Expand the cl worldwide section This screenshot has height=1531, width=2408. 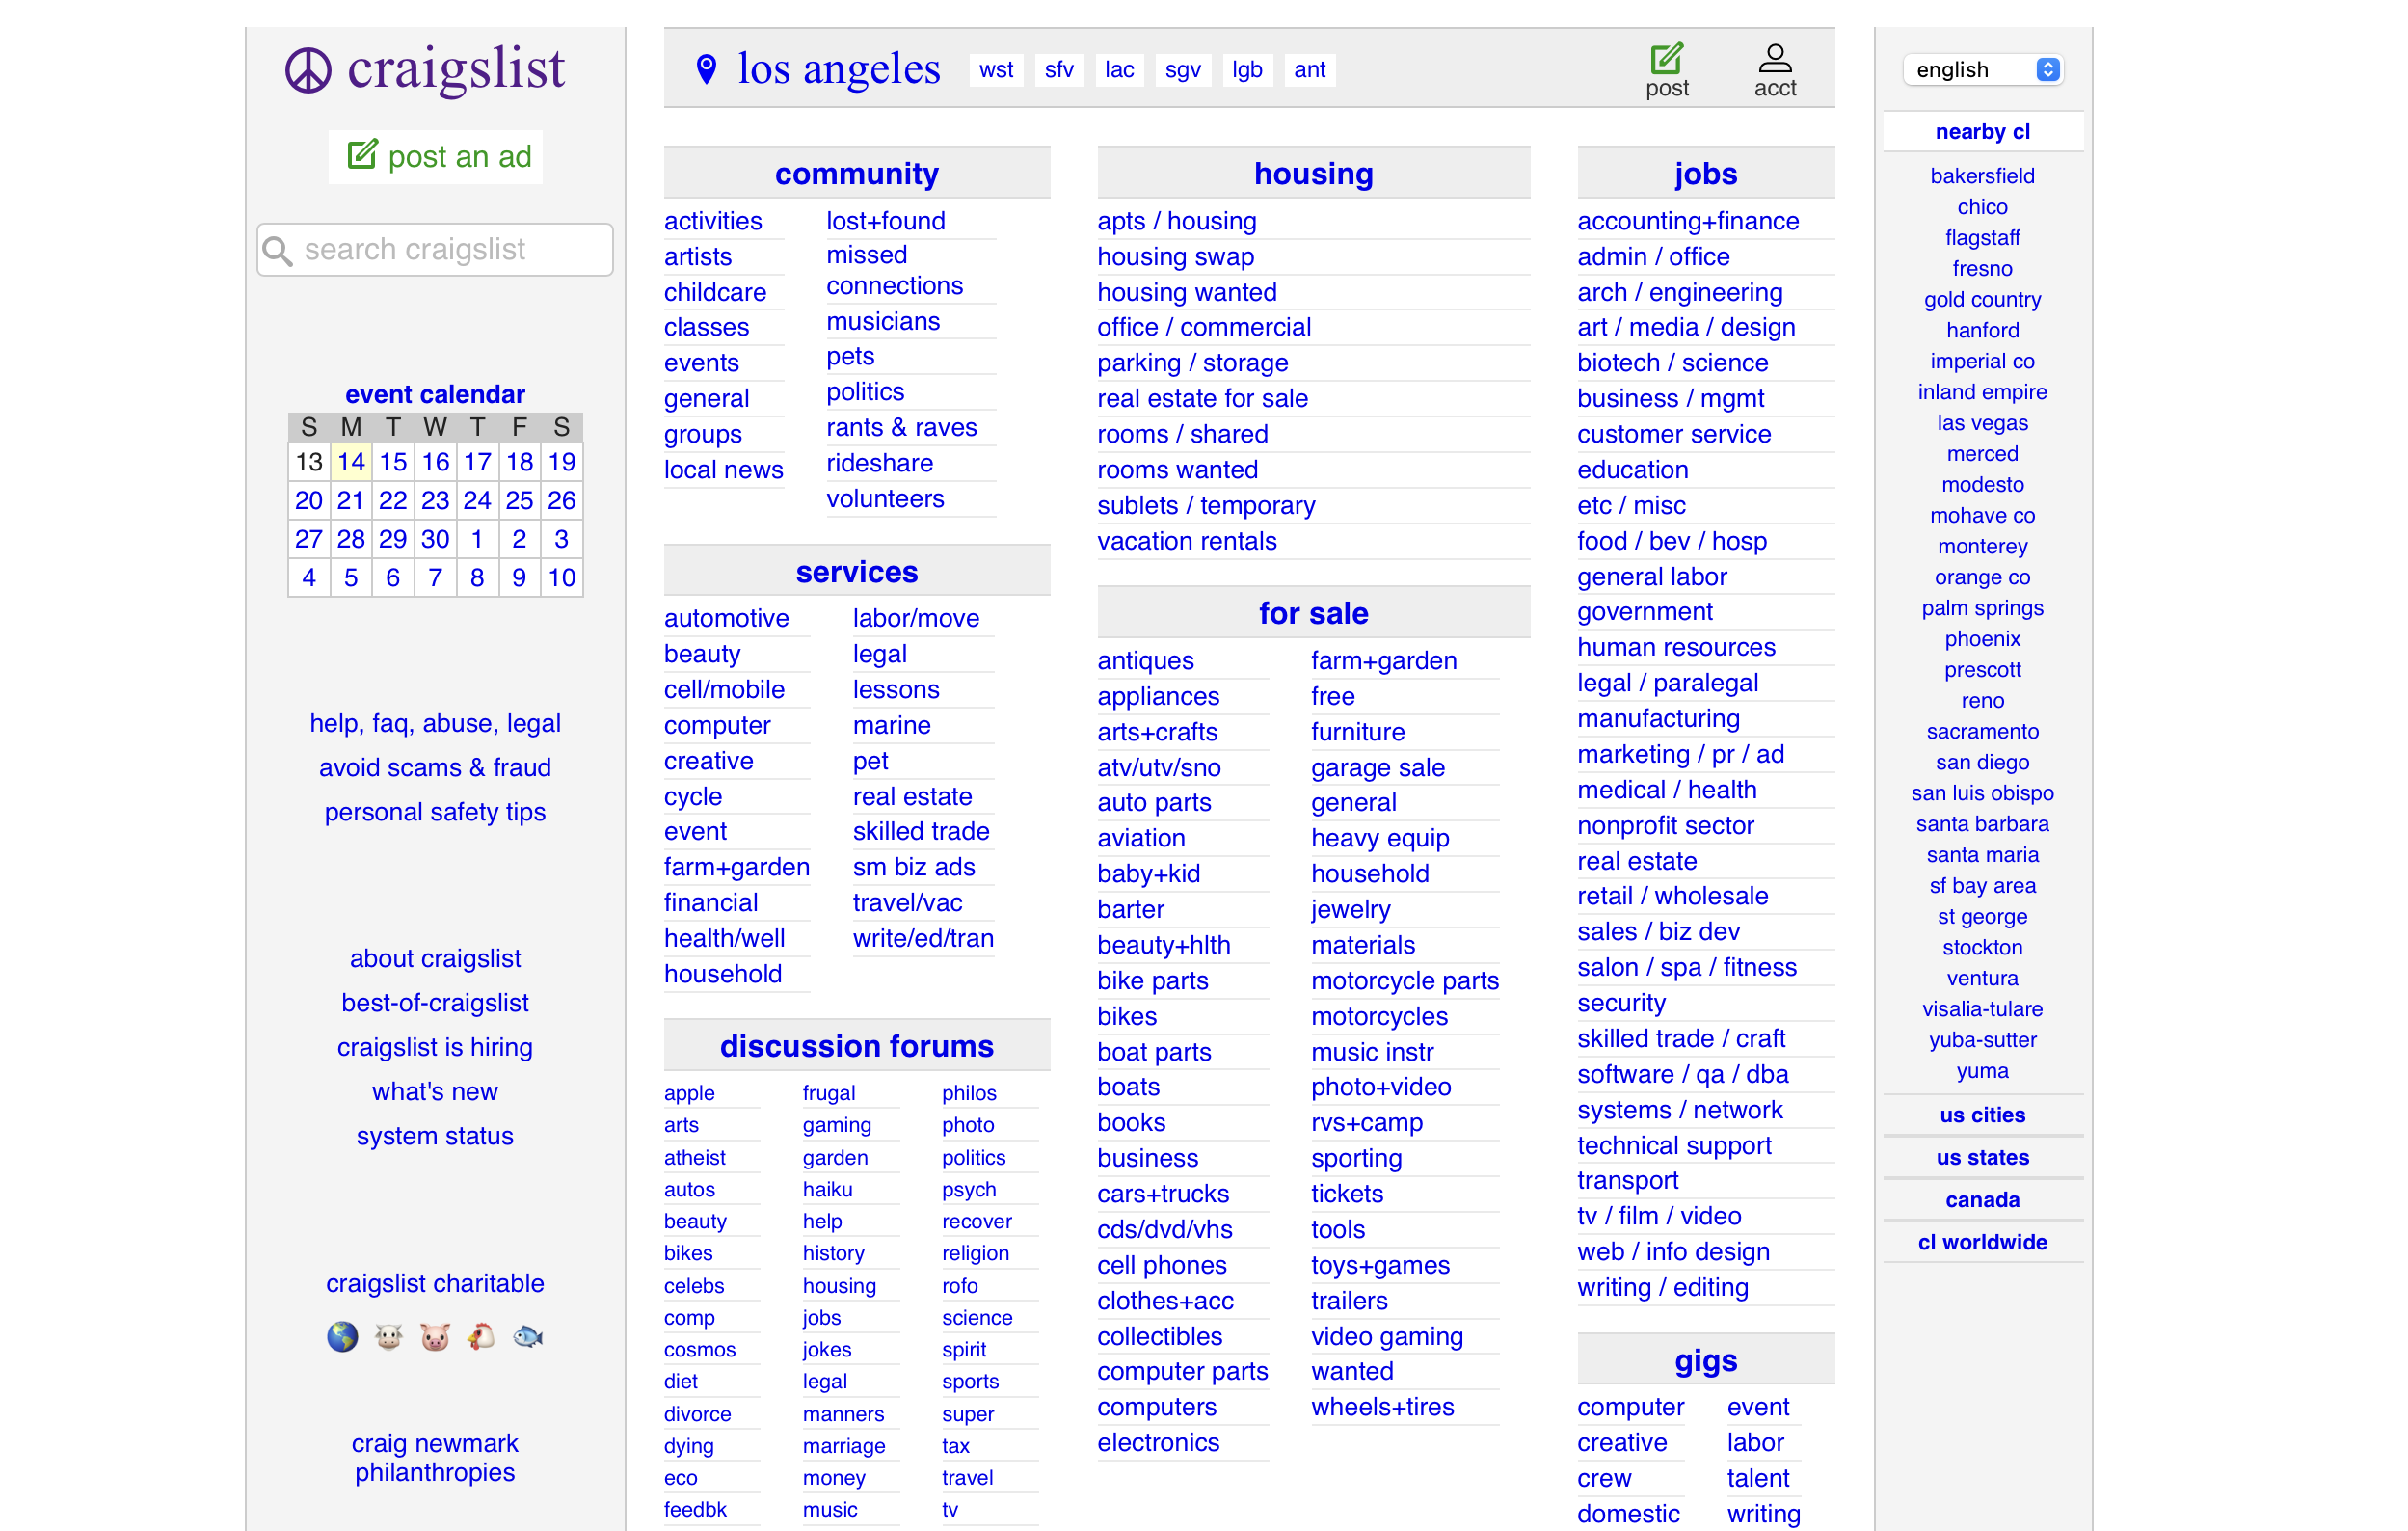1981,1241
